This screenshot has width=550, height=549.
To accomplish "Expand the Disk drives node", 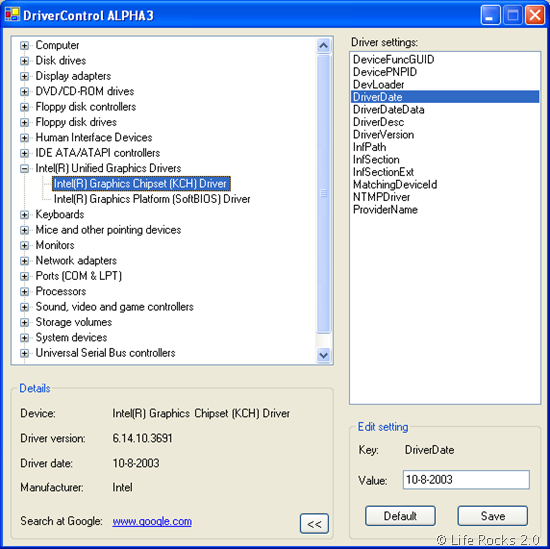I will pos(24,61).
